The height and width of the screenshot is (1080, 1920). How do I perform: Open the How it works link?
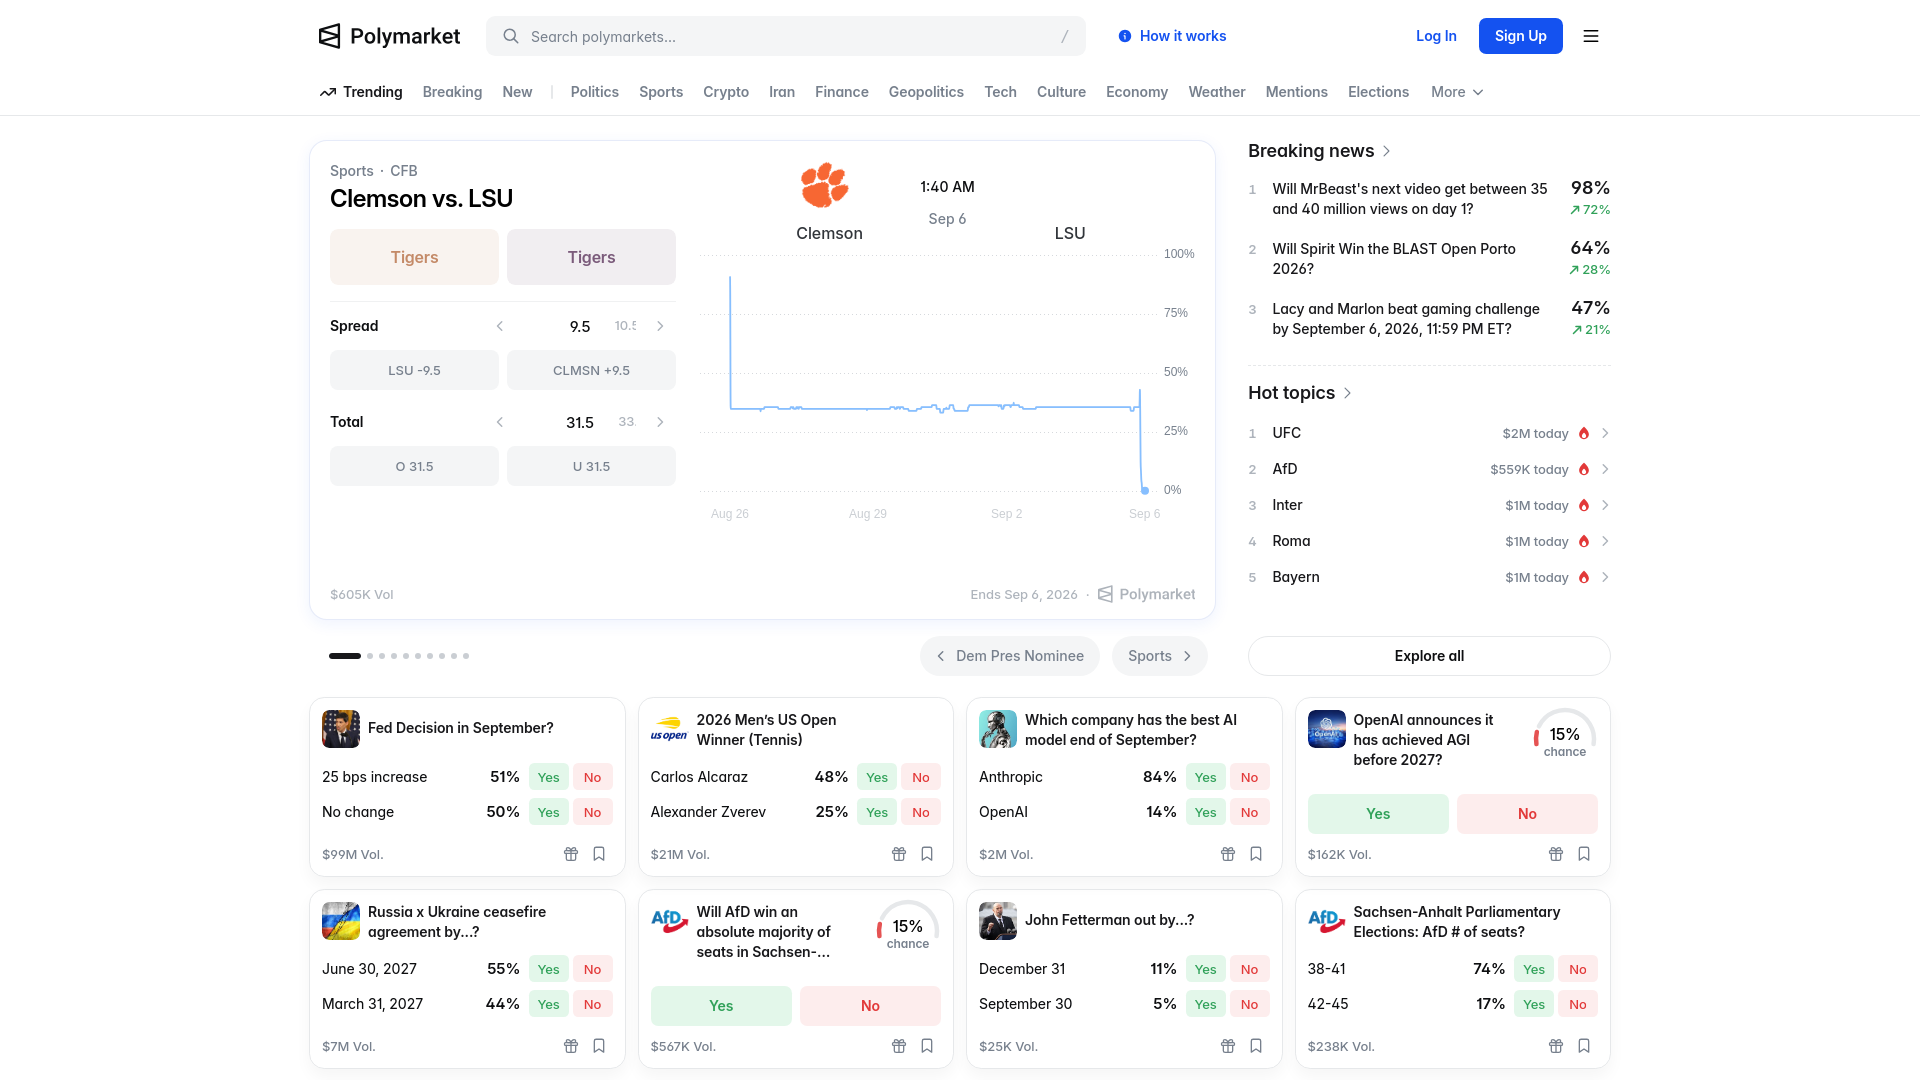pos(1172,36)
